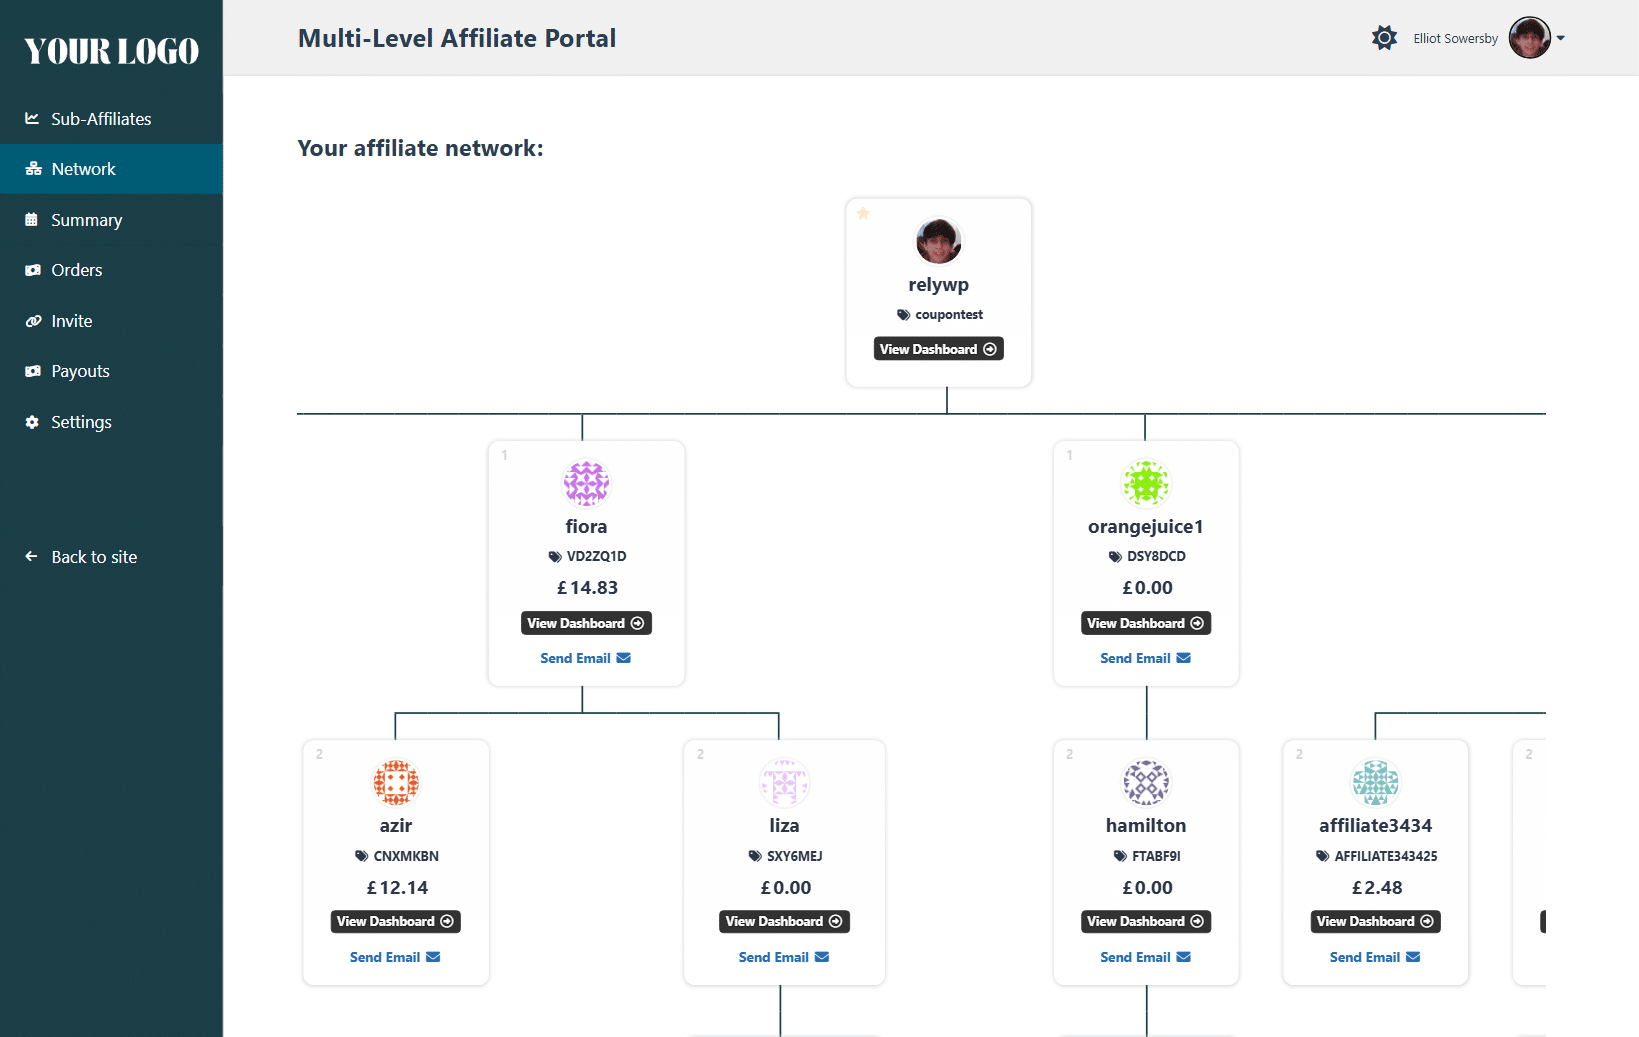
Task: Click the tag icon beside VD2ZQ1D
Action: pos(555,557)
